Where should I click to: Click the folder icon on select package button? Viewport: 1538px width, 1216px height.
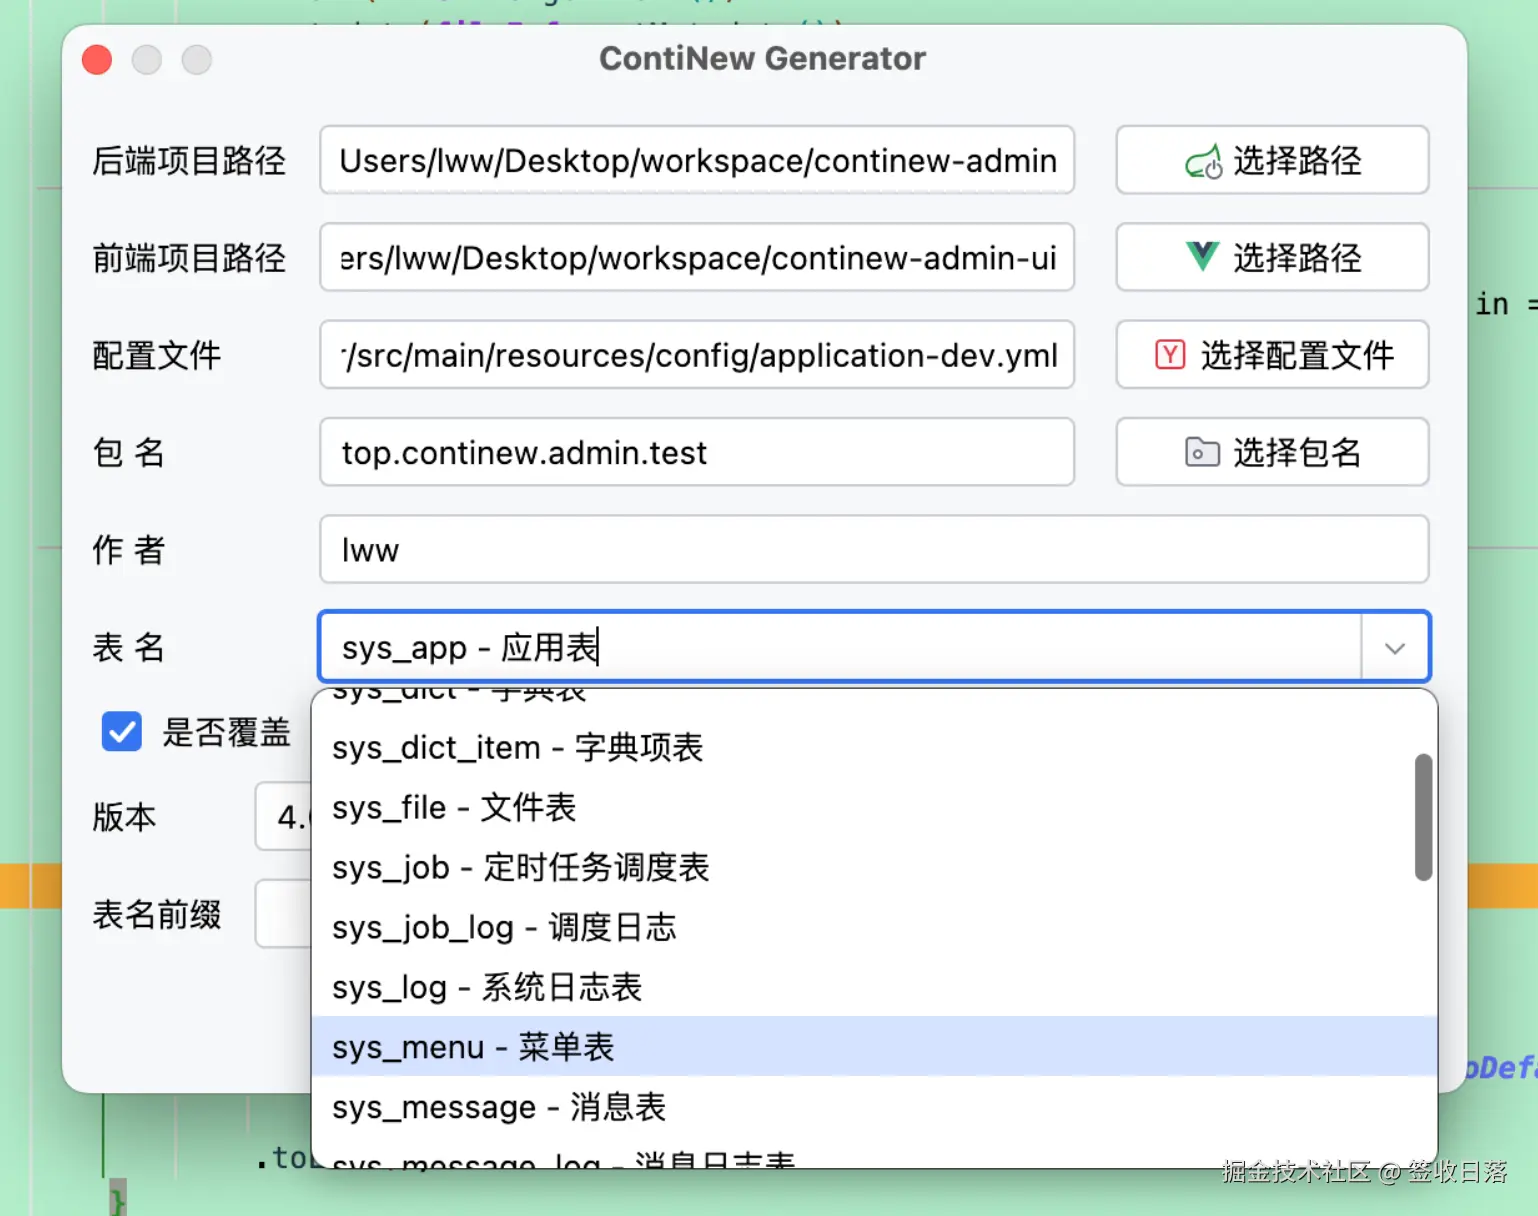pyautogui.click(x=1201, y=452)
